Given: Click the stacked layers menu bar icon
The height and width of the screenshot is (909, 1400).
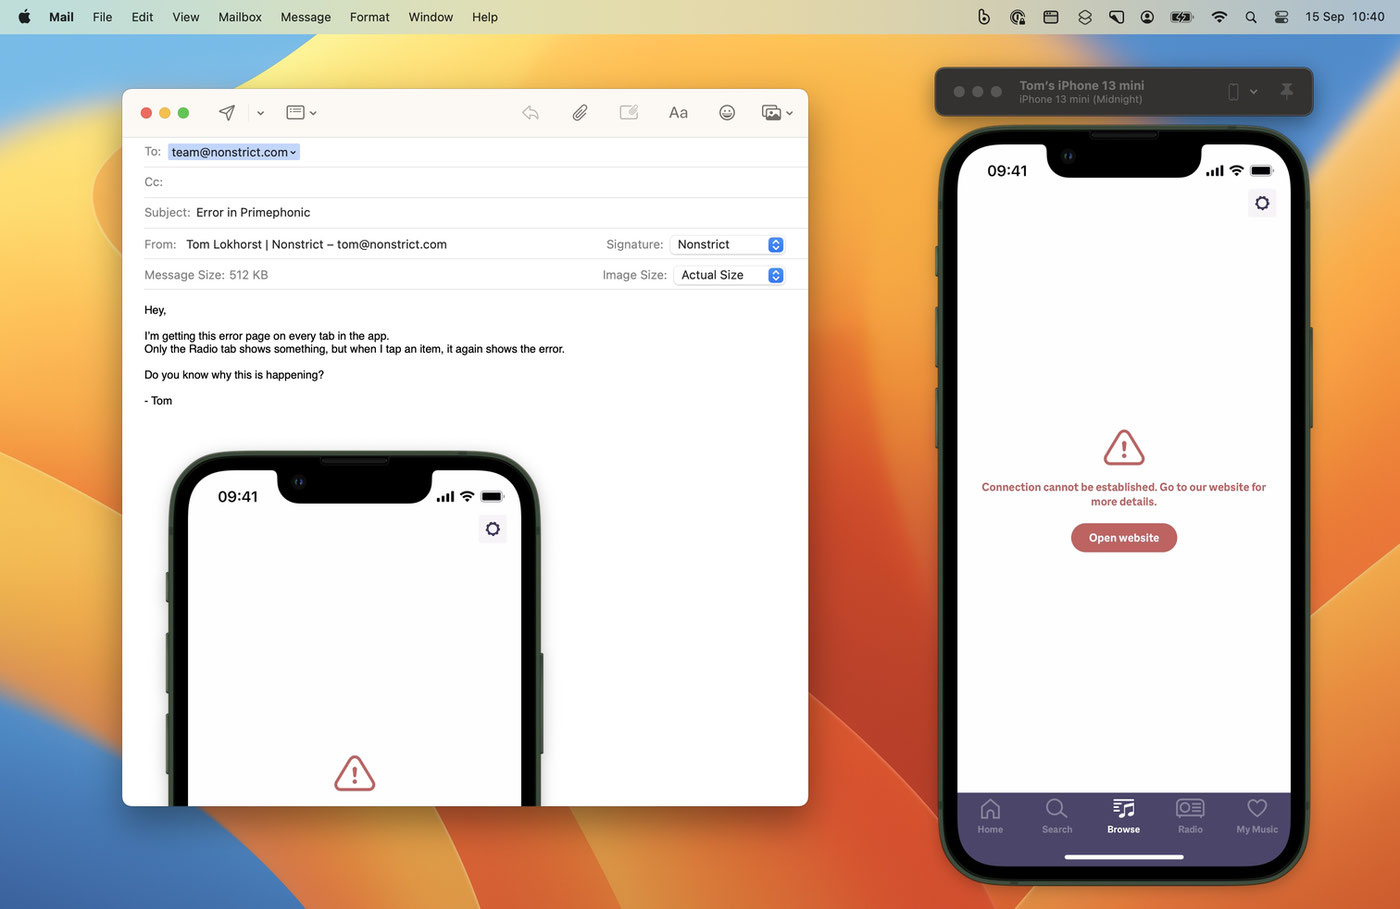Looking at the screenshot, I should click(1085, 17).
